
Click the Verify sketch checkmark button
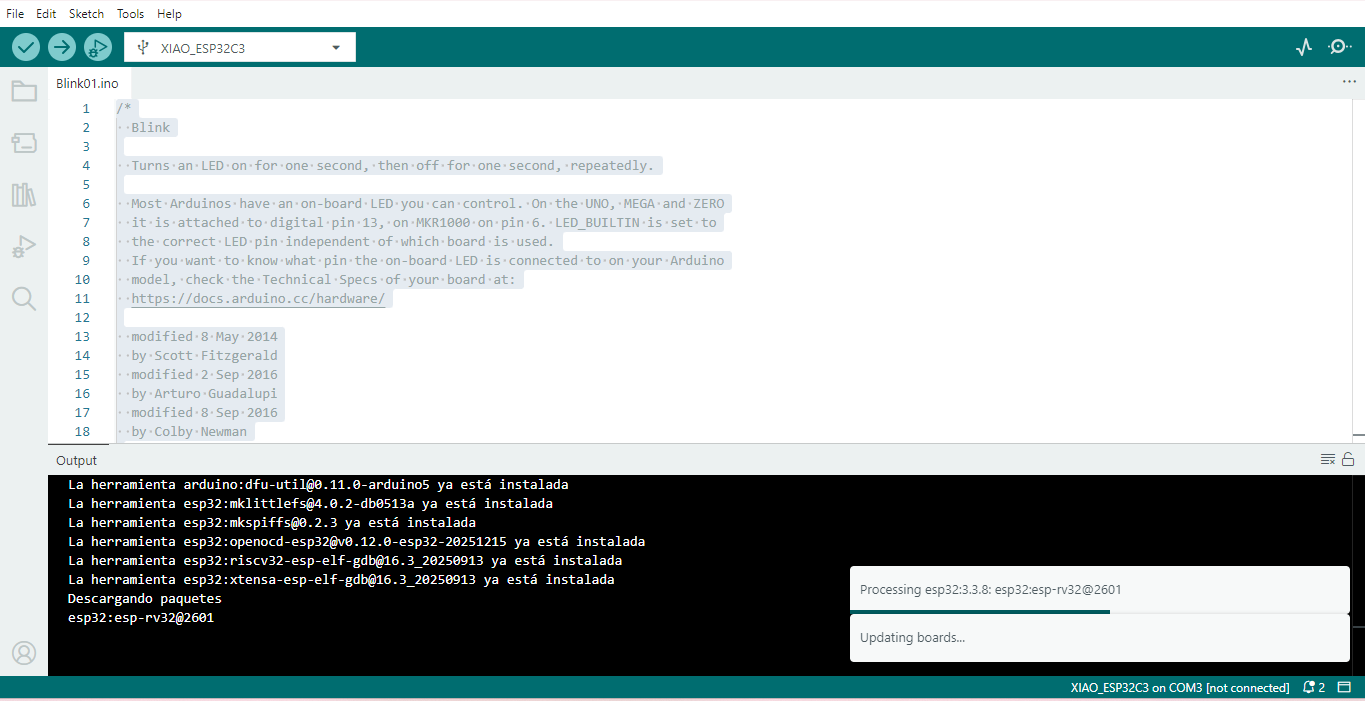[26, 47]
